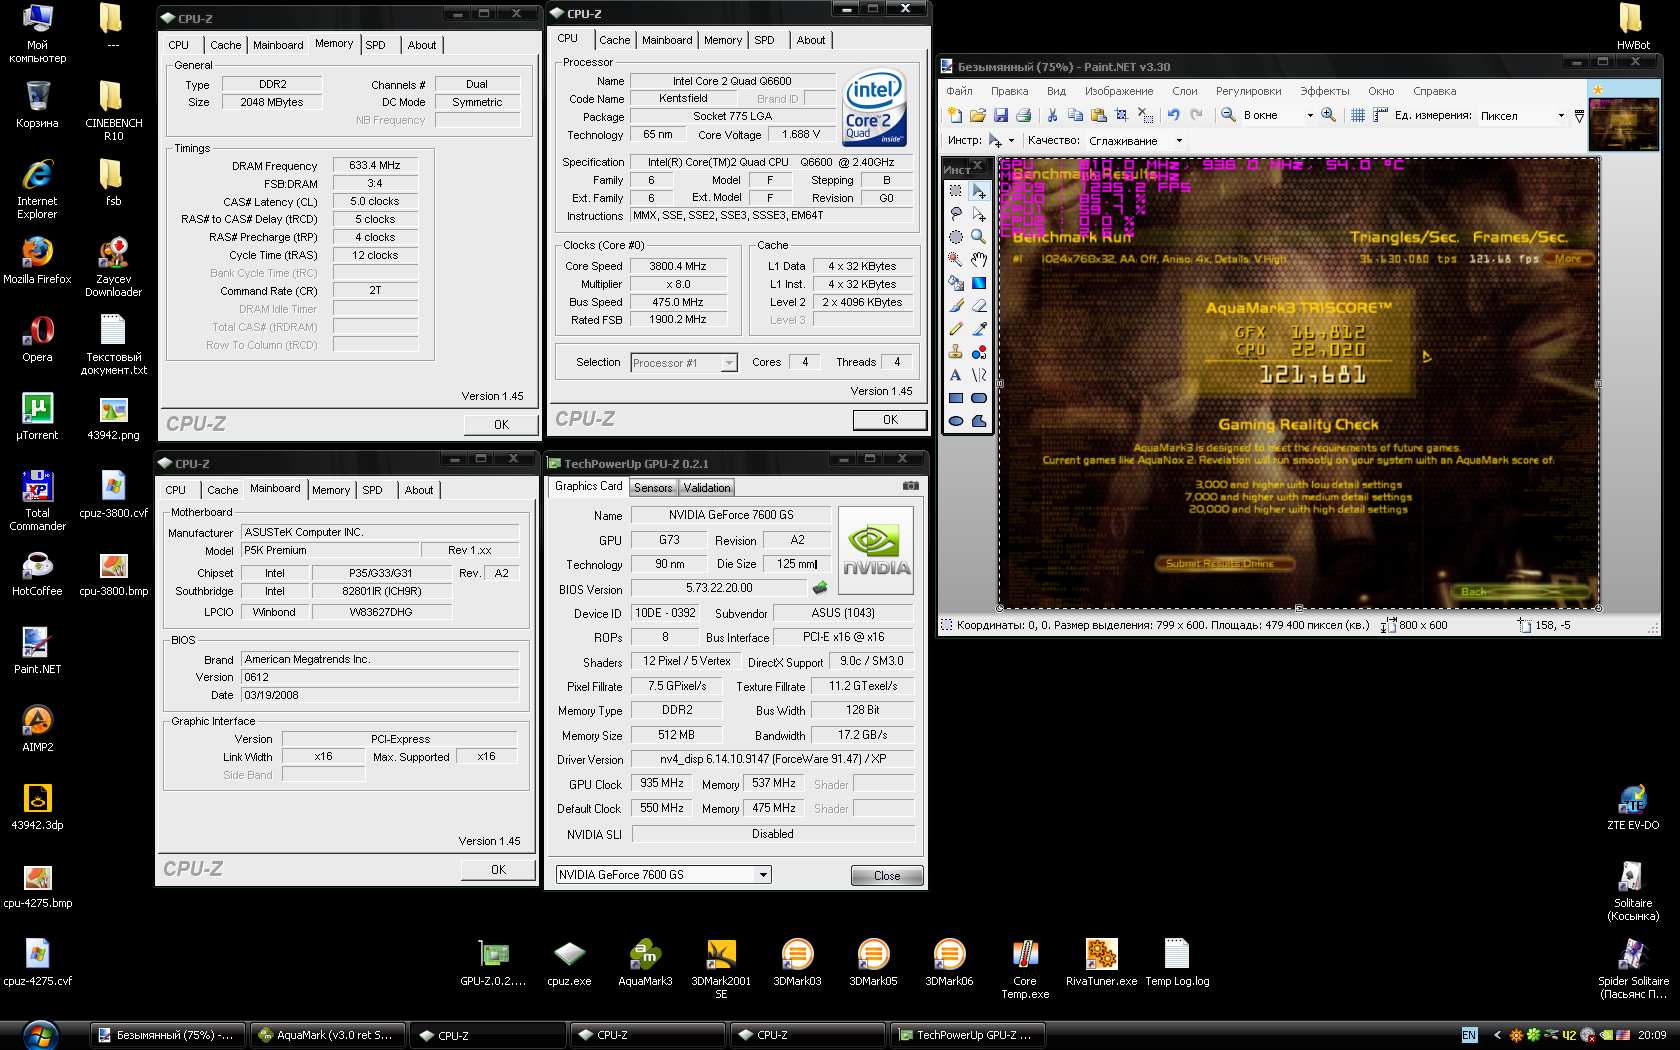Open the 'Регулировки' menu in Paint.NET
Image resolution: width=1680 pixels, height=1050 pixels.
click(1248, 91)
